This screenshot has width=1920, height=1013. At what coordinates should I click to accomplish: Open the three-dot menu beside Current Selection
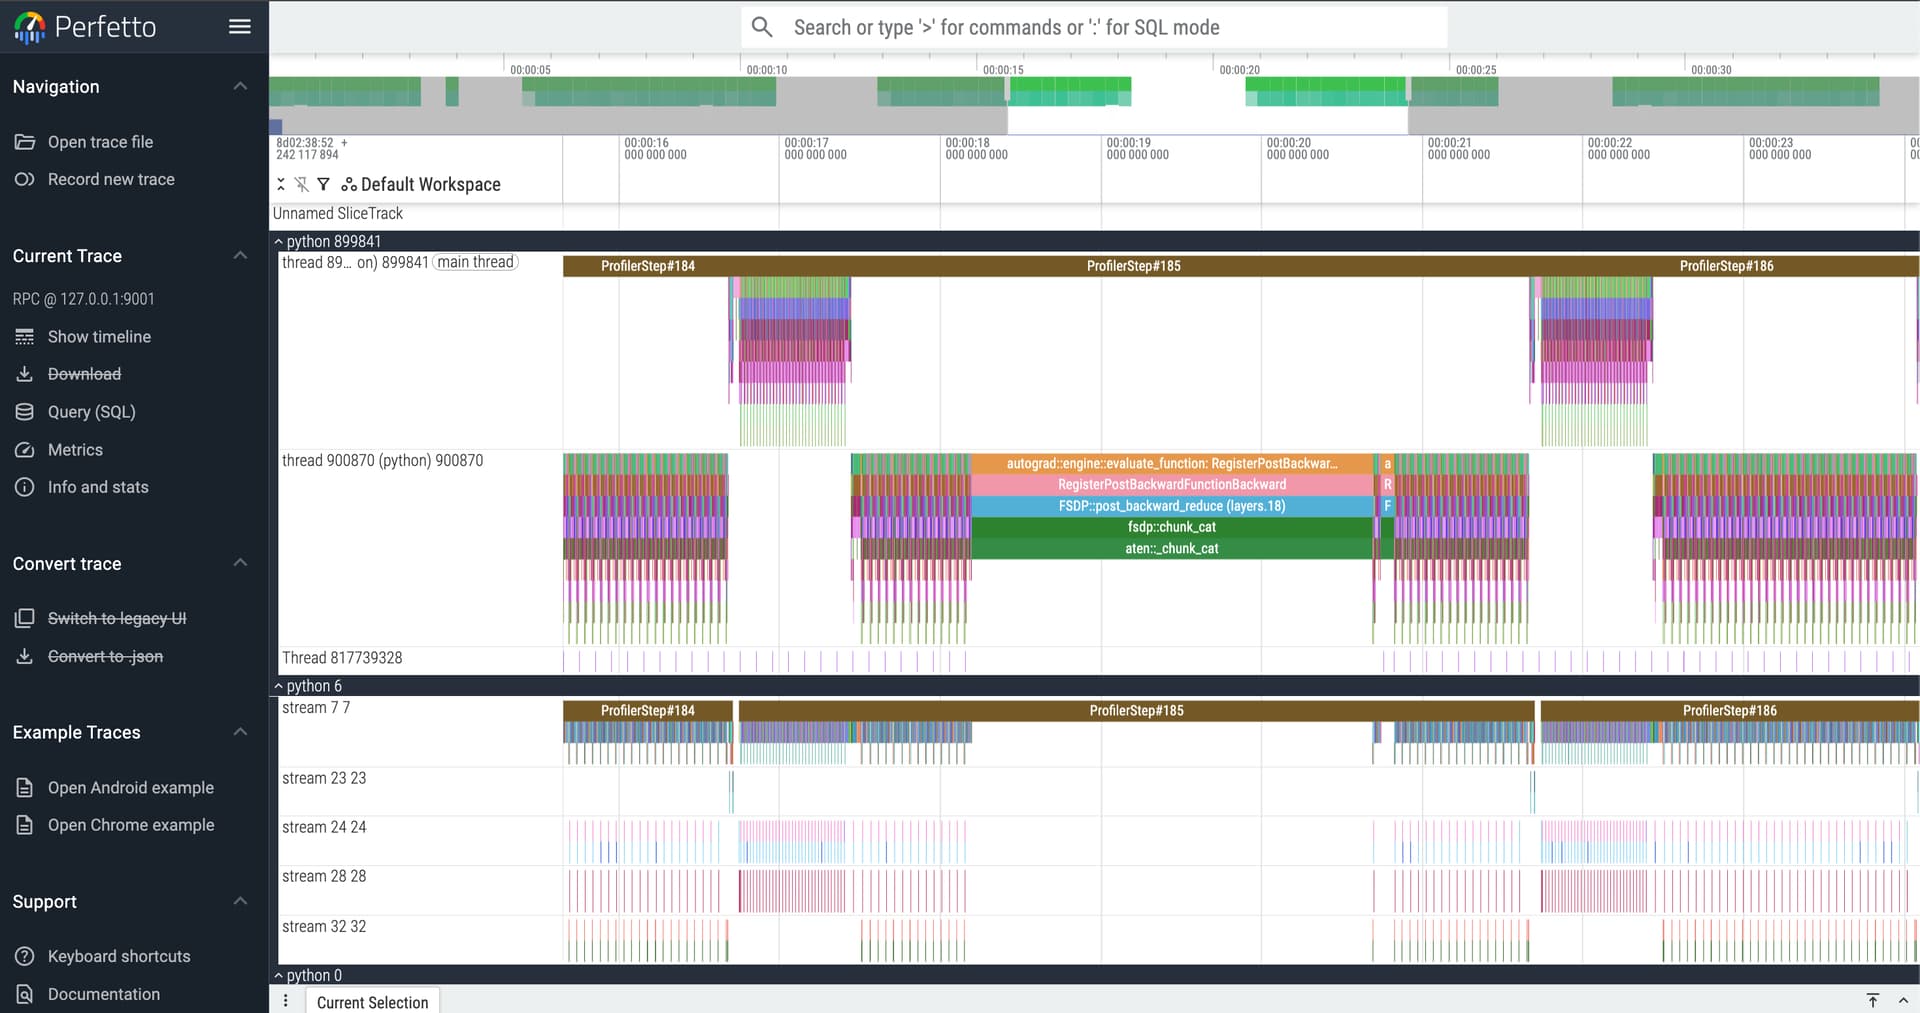pyautogui.click(x=286, y=1001)
